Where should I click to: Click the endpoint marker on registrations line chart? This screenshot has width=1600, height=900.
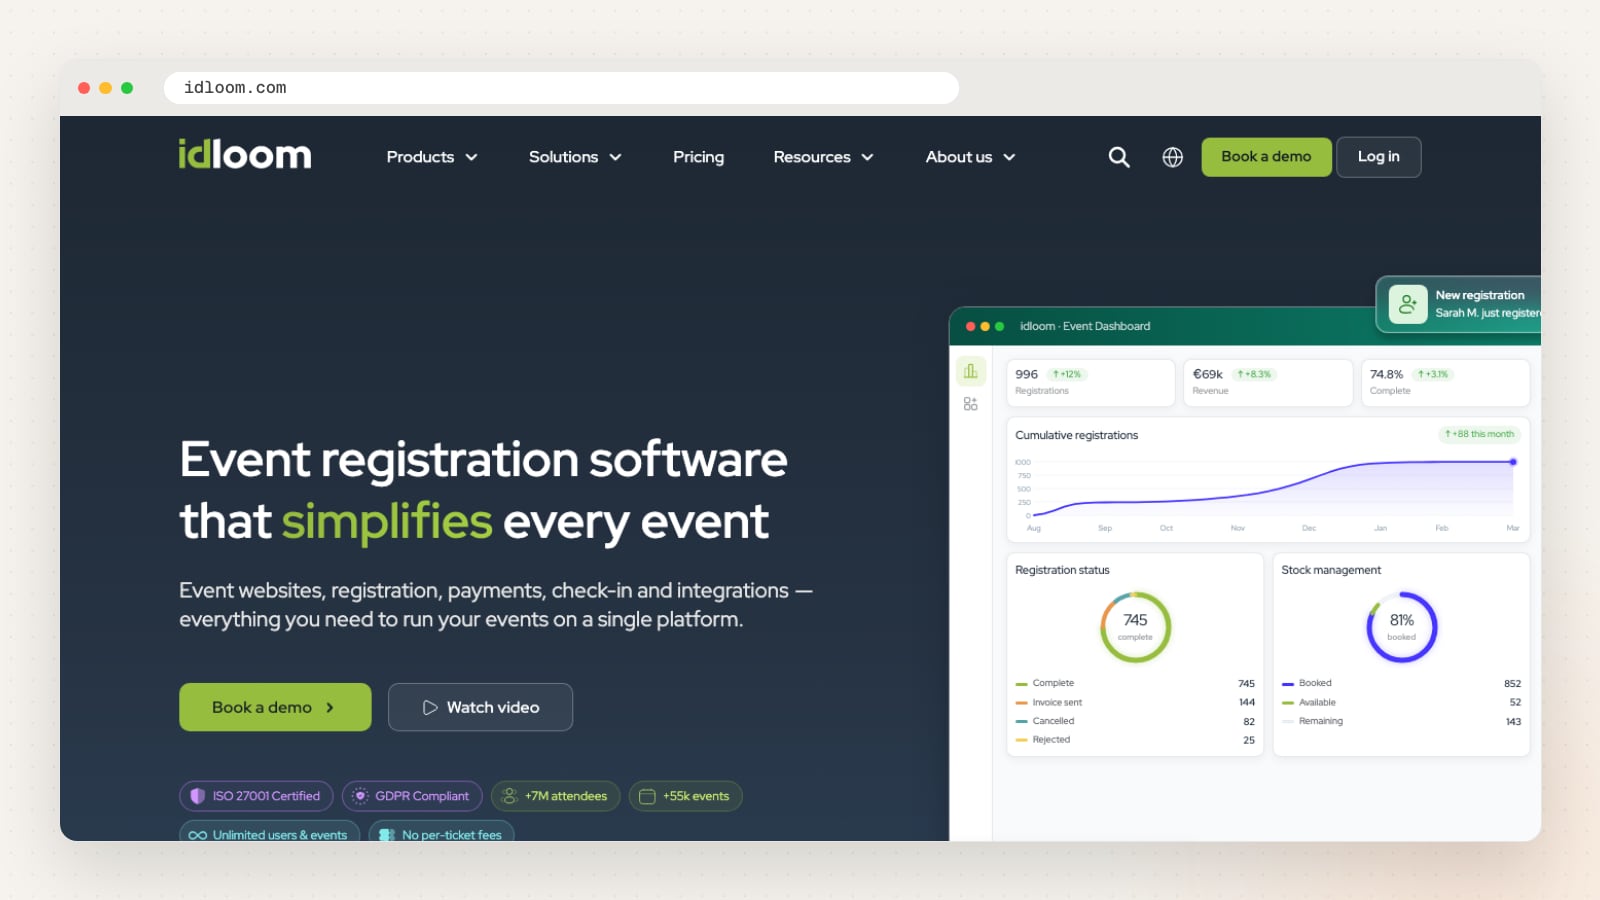pos(1513,462)
